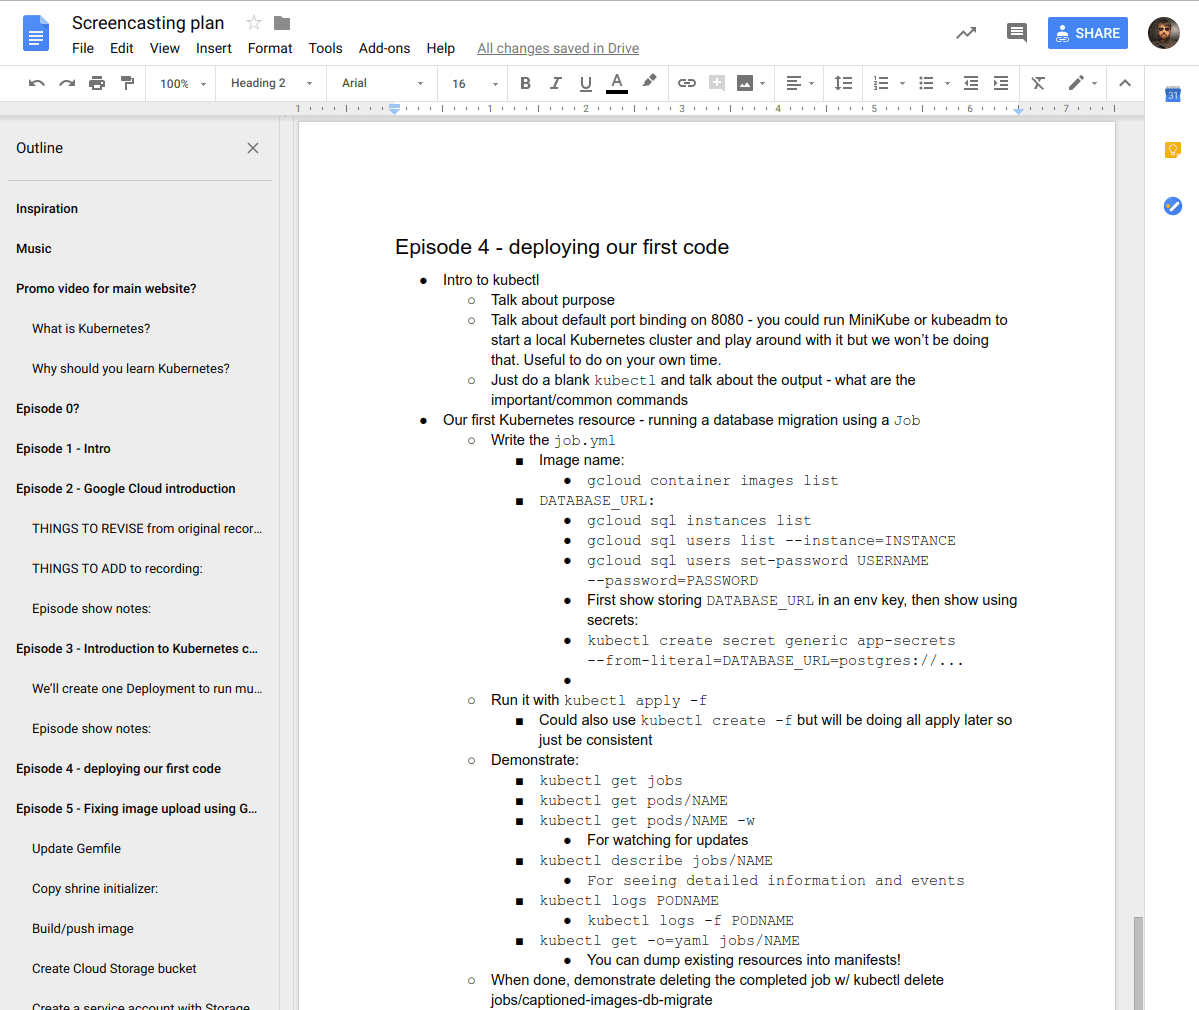The height and width of the screenshot is (1010, 1199).
Task: Jump to Episode 3 in outline
Action: click(x=137, y=648)
